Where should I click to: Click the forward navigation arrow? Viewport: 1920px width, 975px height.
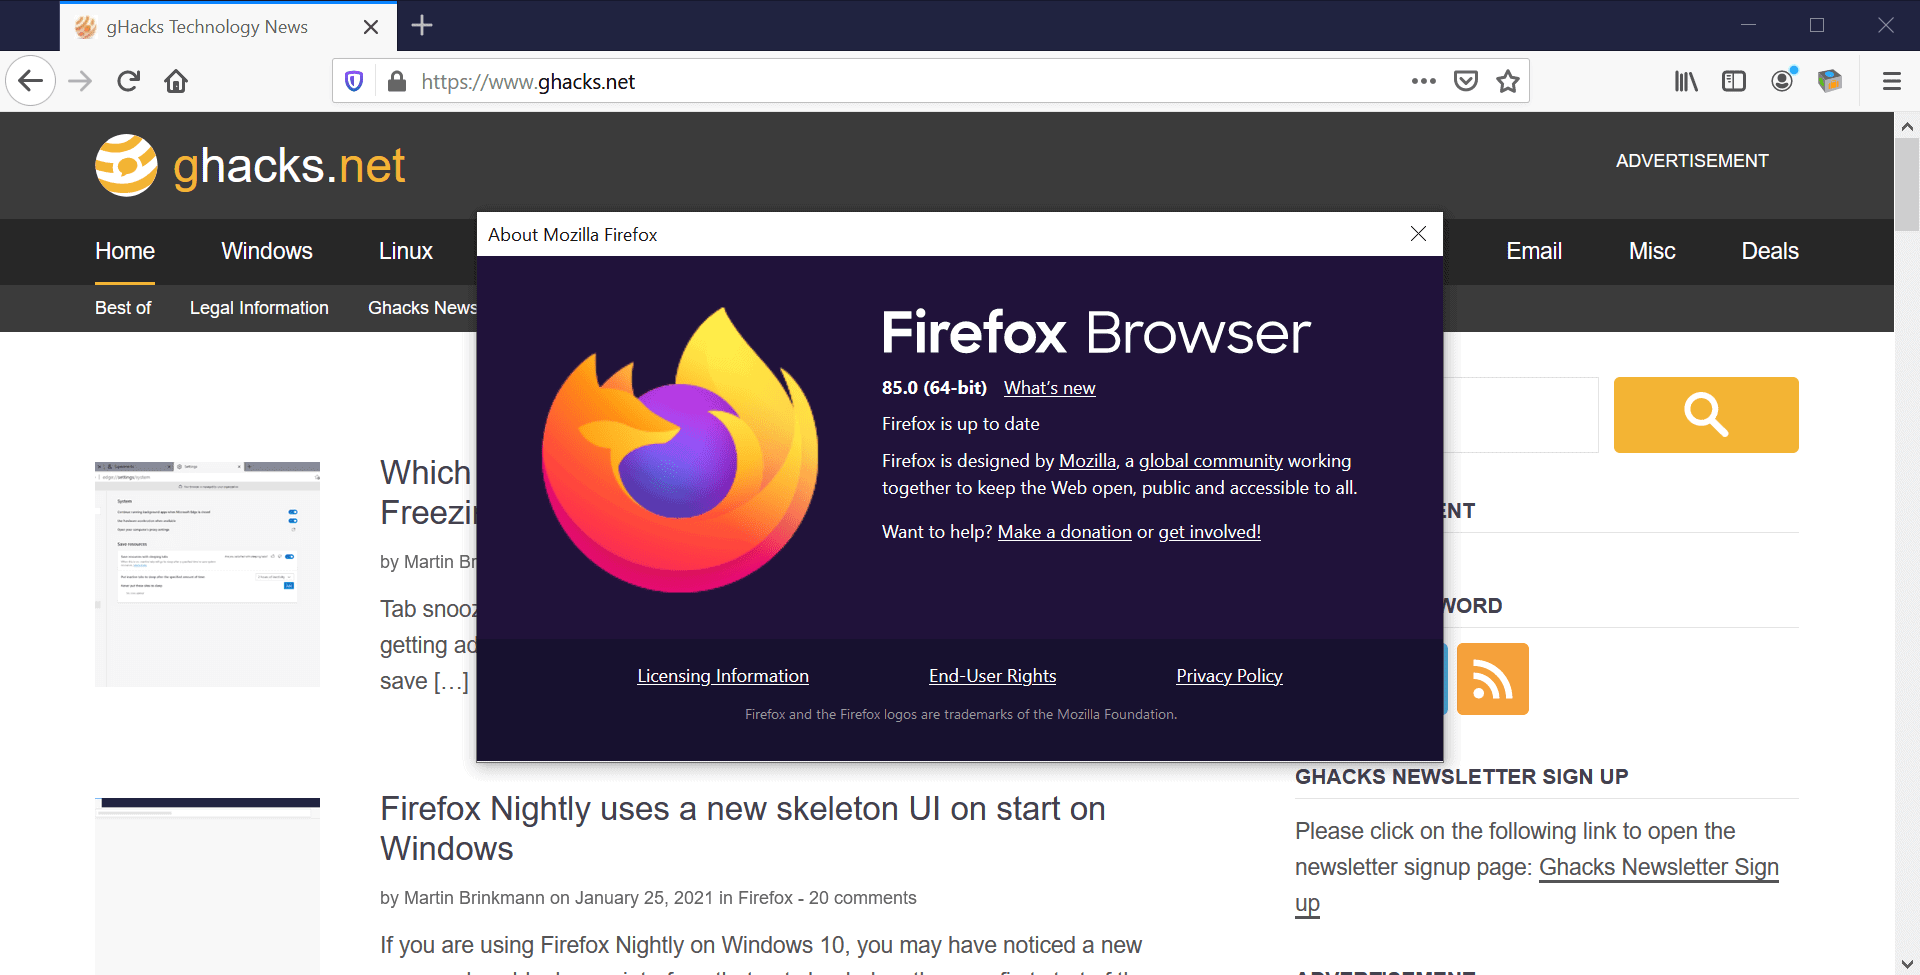80,81
